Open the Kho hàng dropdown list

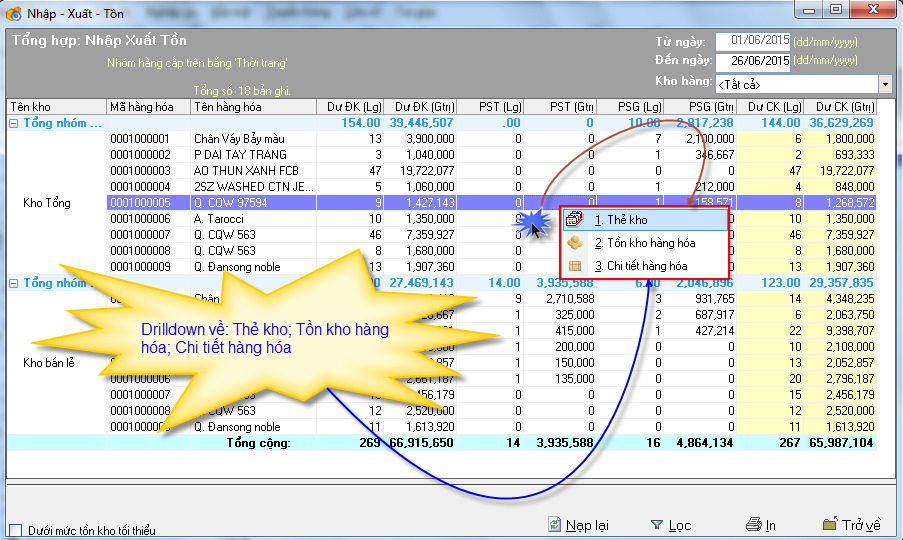pos(884,84)
